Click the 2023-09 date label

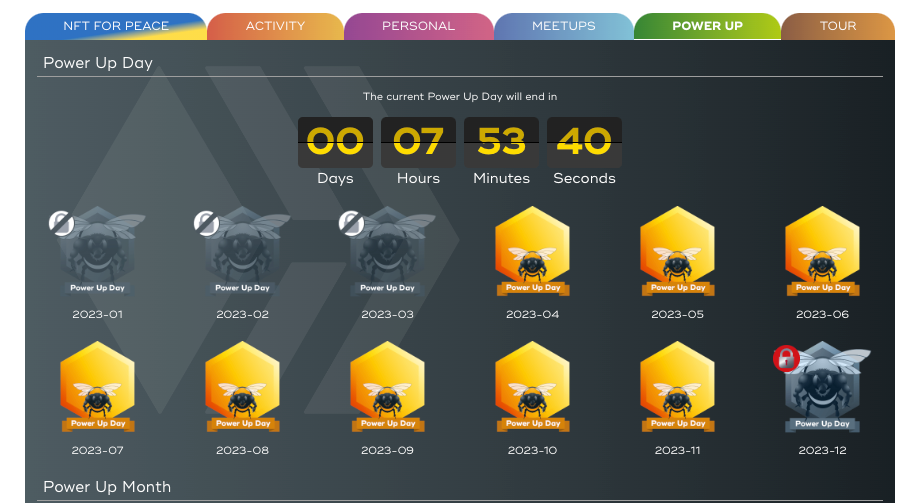[x=387, y=451]
